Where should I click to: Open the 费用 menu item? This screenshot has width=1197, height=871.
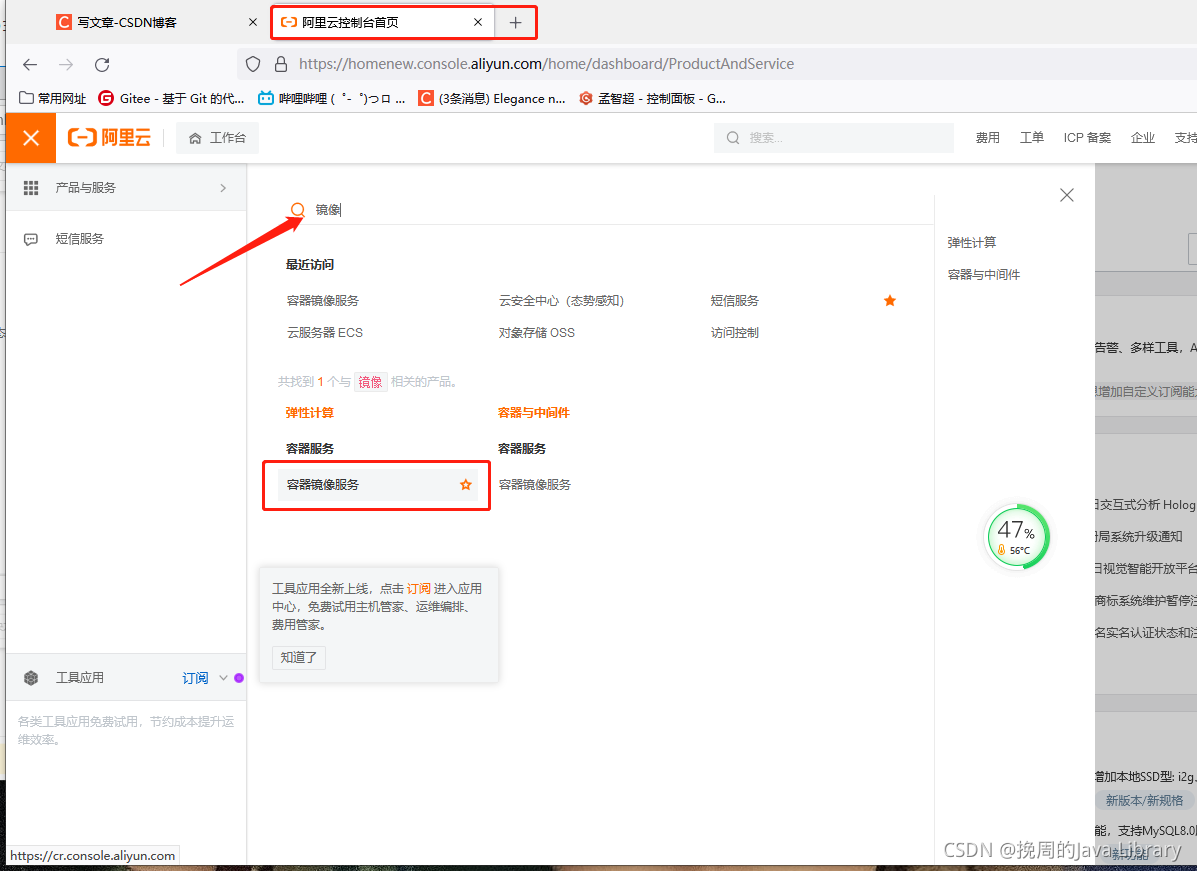pyautogui.click(x=987, y=137)
